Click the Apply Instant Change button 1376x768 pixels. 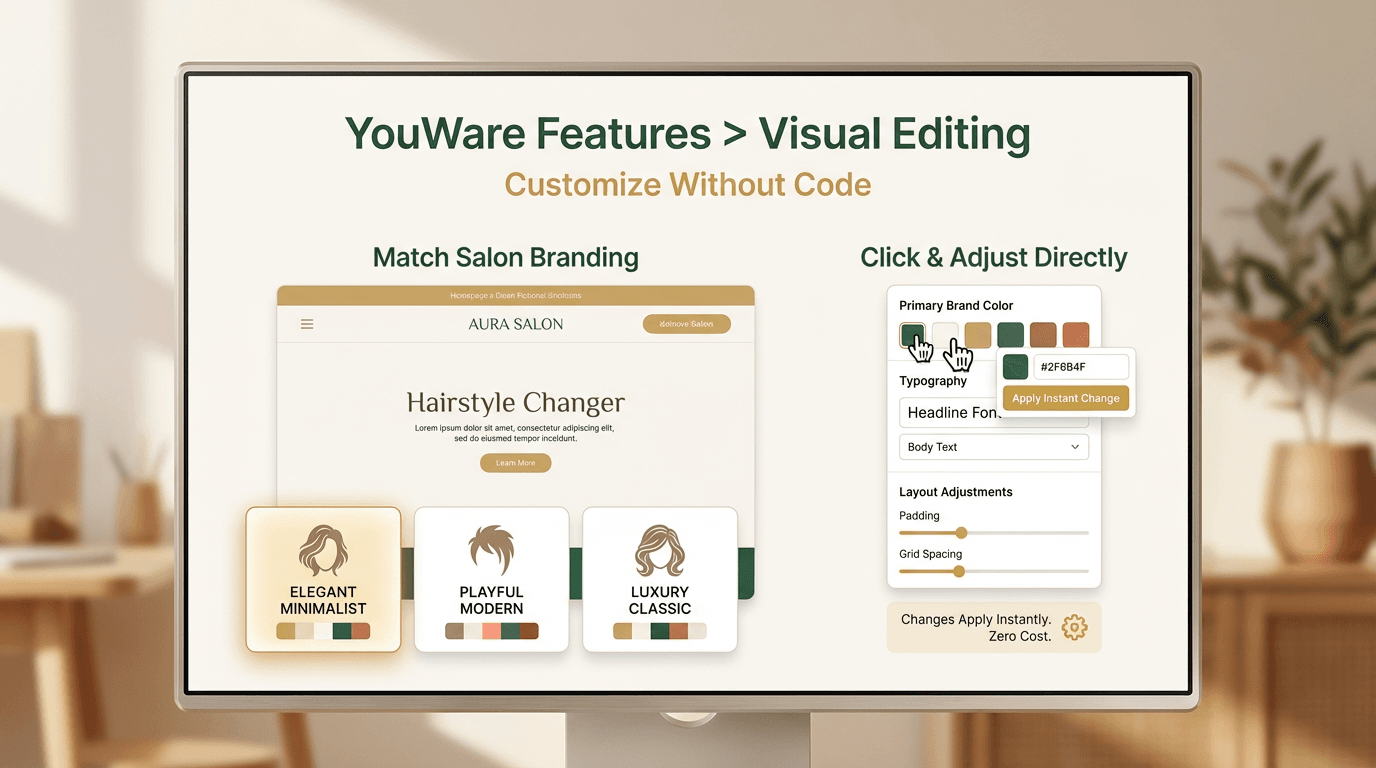coord(1066,398)
